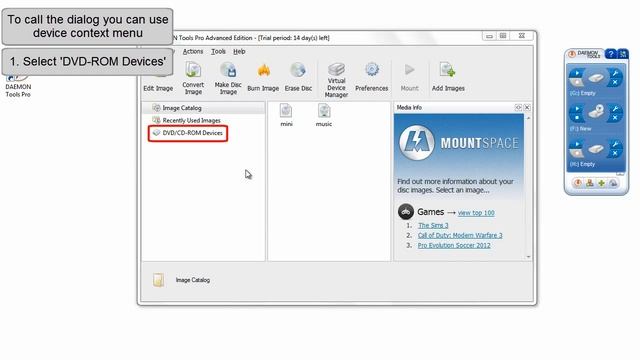
Task: Open 'Pro Evolution Soccer 2012' link
Action: 454,245
